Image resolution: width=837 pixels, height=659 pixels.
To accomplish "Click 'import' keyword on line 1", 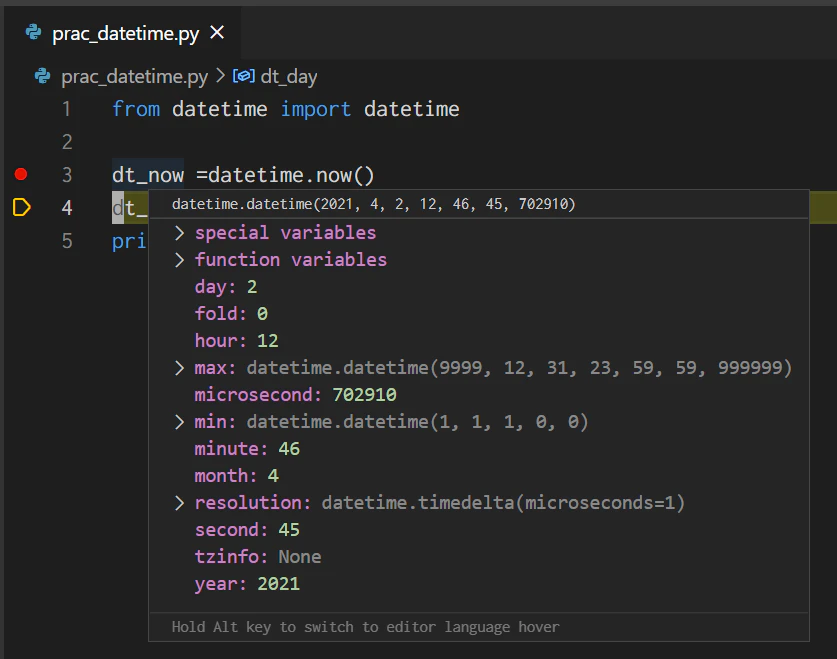I will pos(315,109).
